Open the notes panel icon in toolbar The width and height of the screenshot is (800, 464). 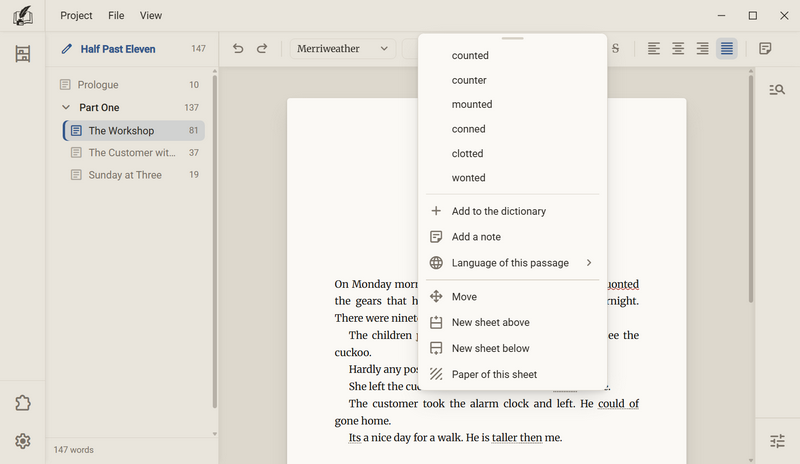[765, 48]
